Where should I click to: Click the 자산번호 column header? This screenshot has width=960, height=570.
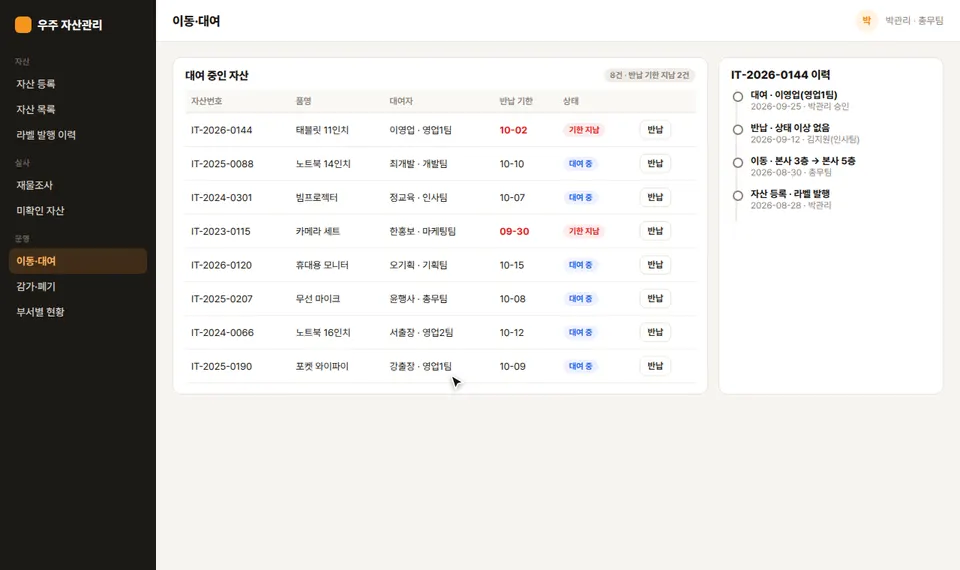tap(206, 101)
